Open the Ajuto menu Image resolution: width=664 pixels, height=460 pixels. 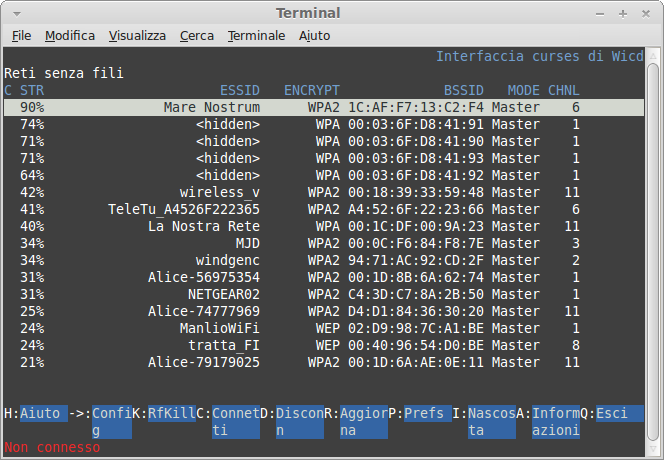[314, 35]
